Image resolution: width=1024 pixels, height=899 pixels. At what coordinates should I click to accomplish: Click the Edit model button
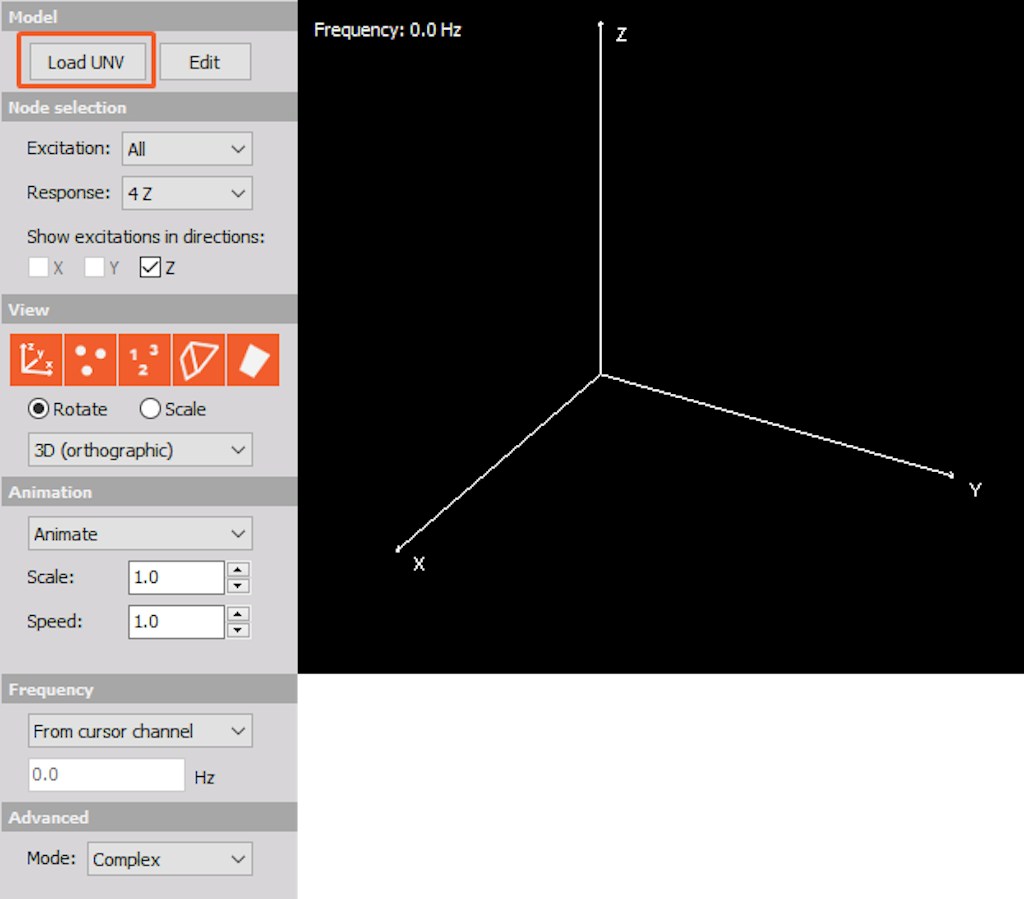click(x=205, y=62)
